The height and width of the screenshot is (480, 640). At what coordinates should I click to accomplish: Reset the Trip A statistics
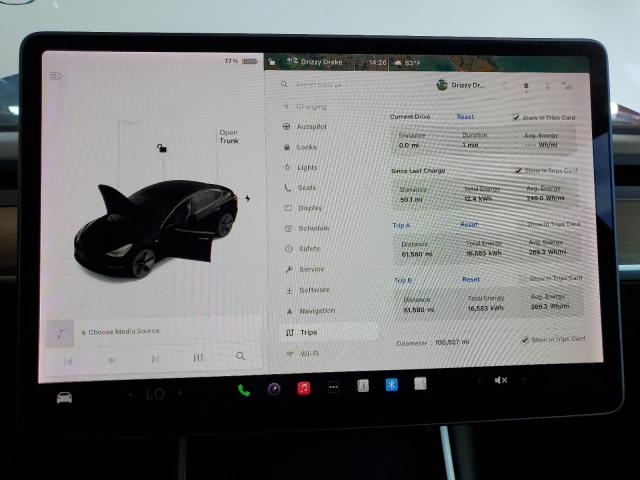[x=468, y=225]
